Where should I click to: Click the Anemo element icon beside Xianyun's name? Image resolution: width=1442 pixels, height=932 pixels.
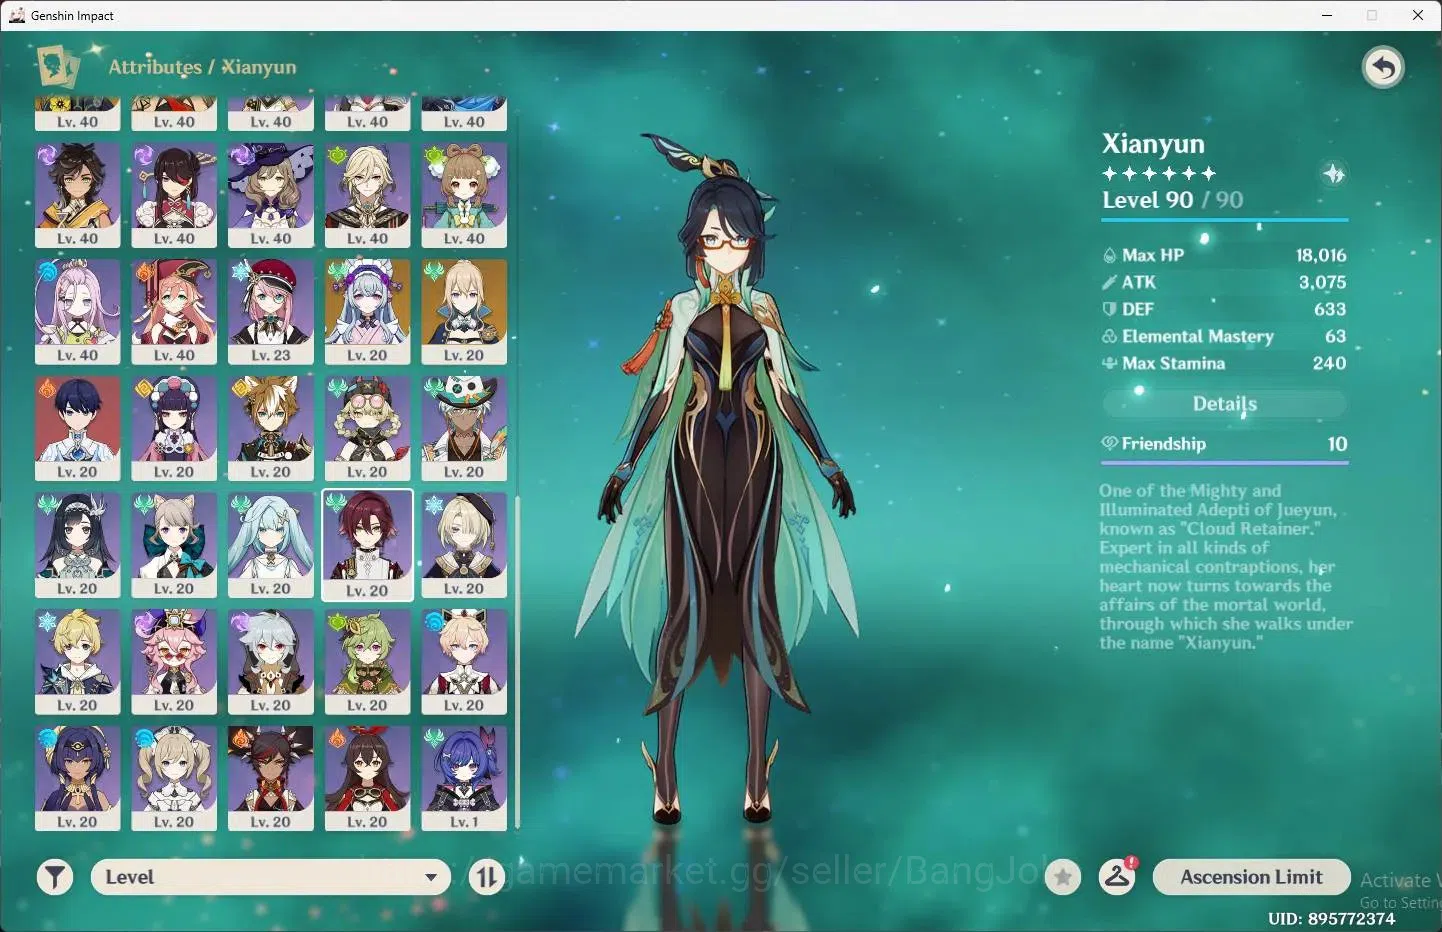coord(1334,174)
